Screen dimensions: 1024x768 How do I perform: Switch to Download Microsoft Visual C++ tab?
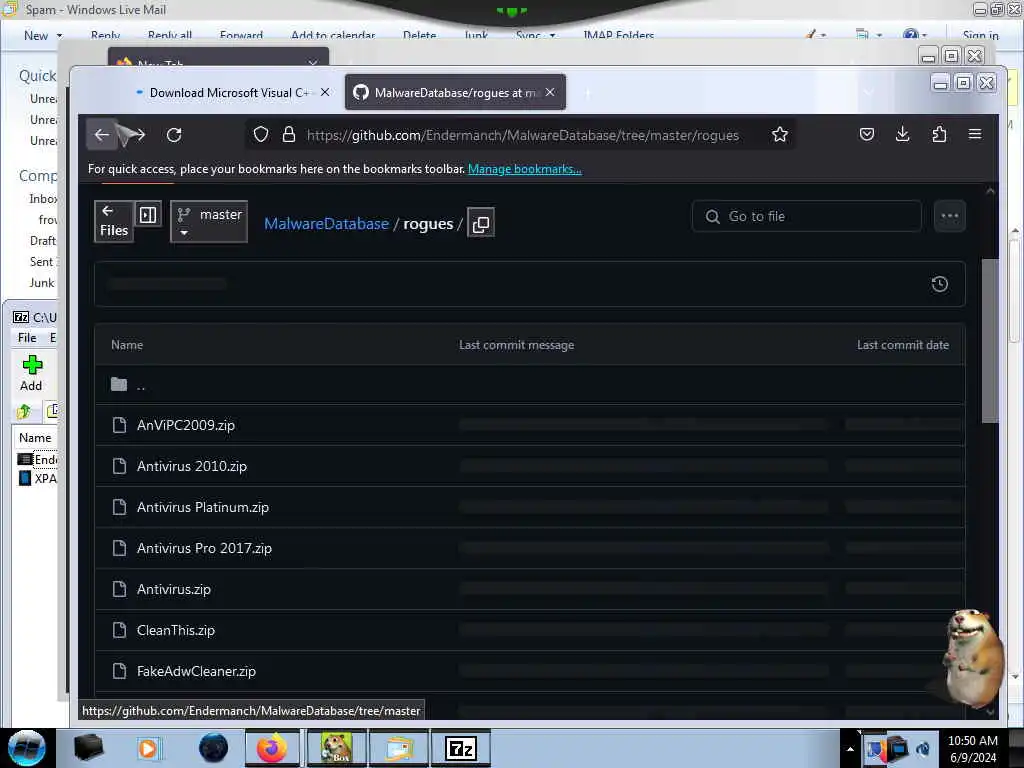pos(229,93)
